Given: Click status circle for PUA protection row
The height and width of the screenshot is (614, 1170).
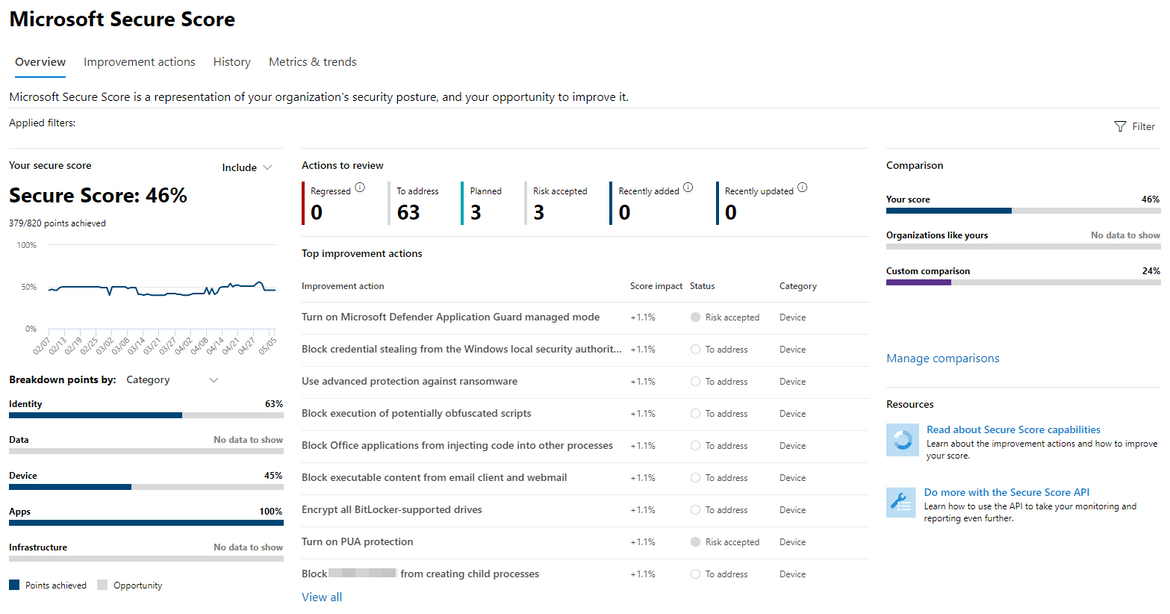Looking at the screenshot, I should tap(695, 542).
